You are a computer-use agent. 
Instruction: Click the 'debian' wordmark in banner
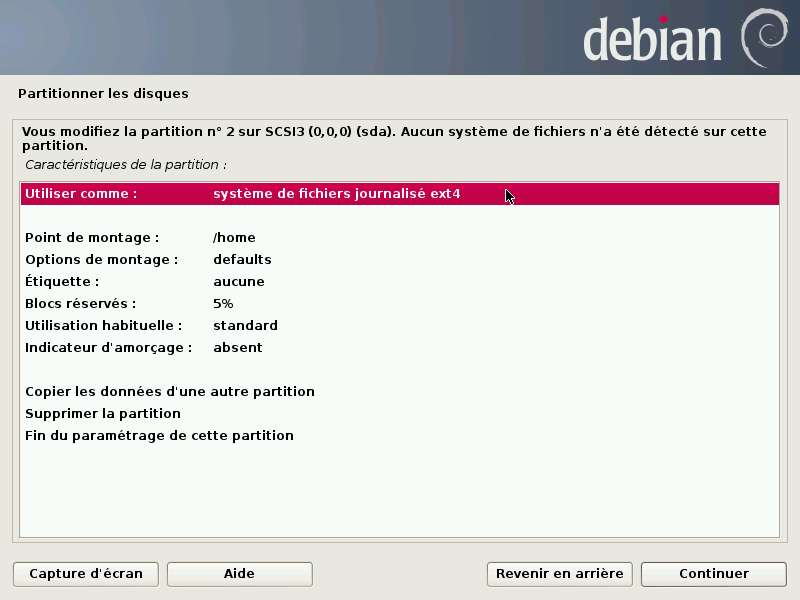[x=652, y=41]
